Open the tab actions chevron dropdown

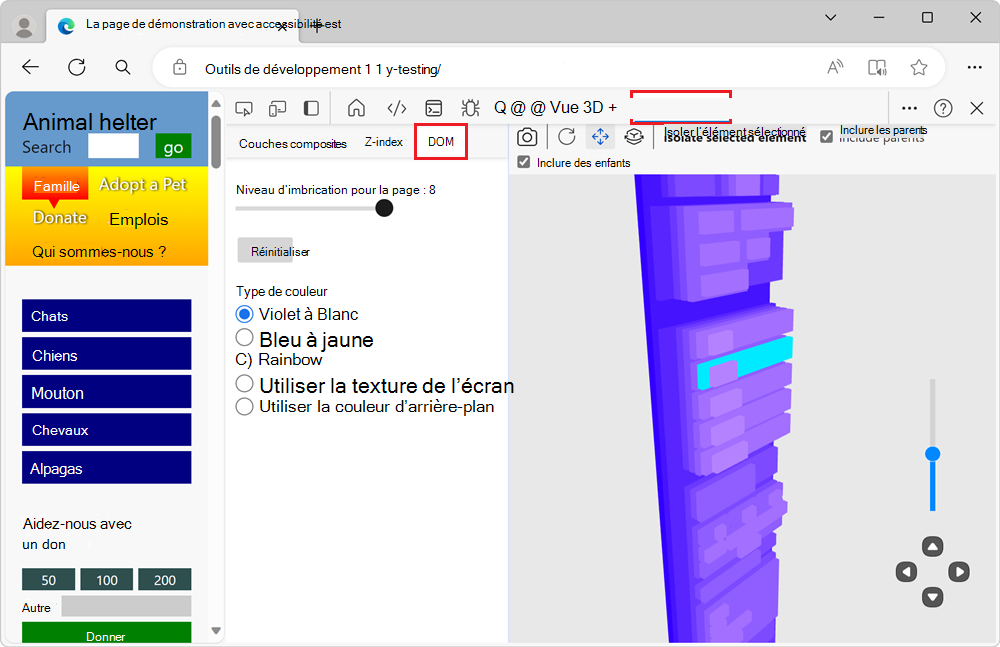pos(830,18)
